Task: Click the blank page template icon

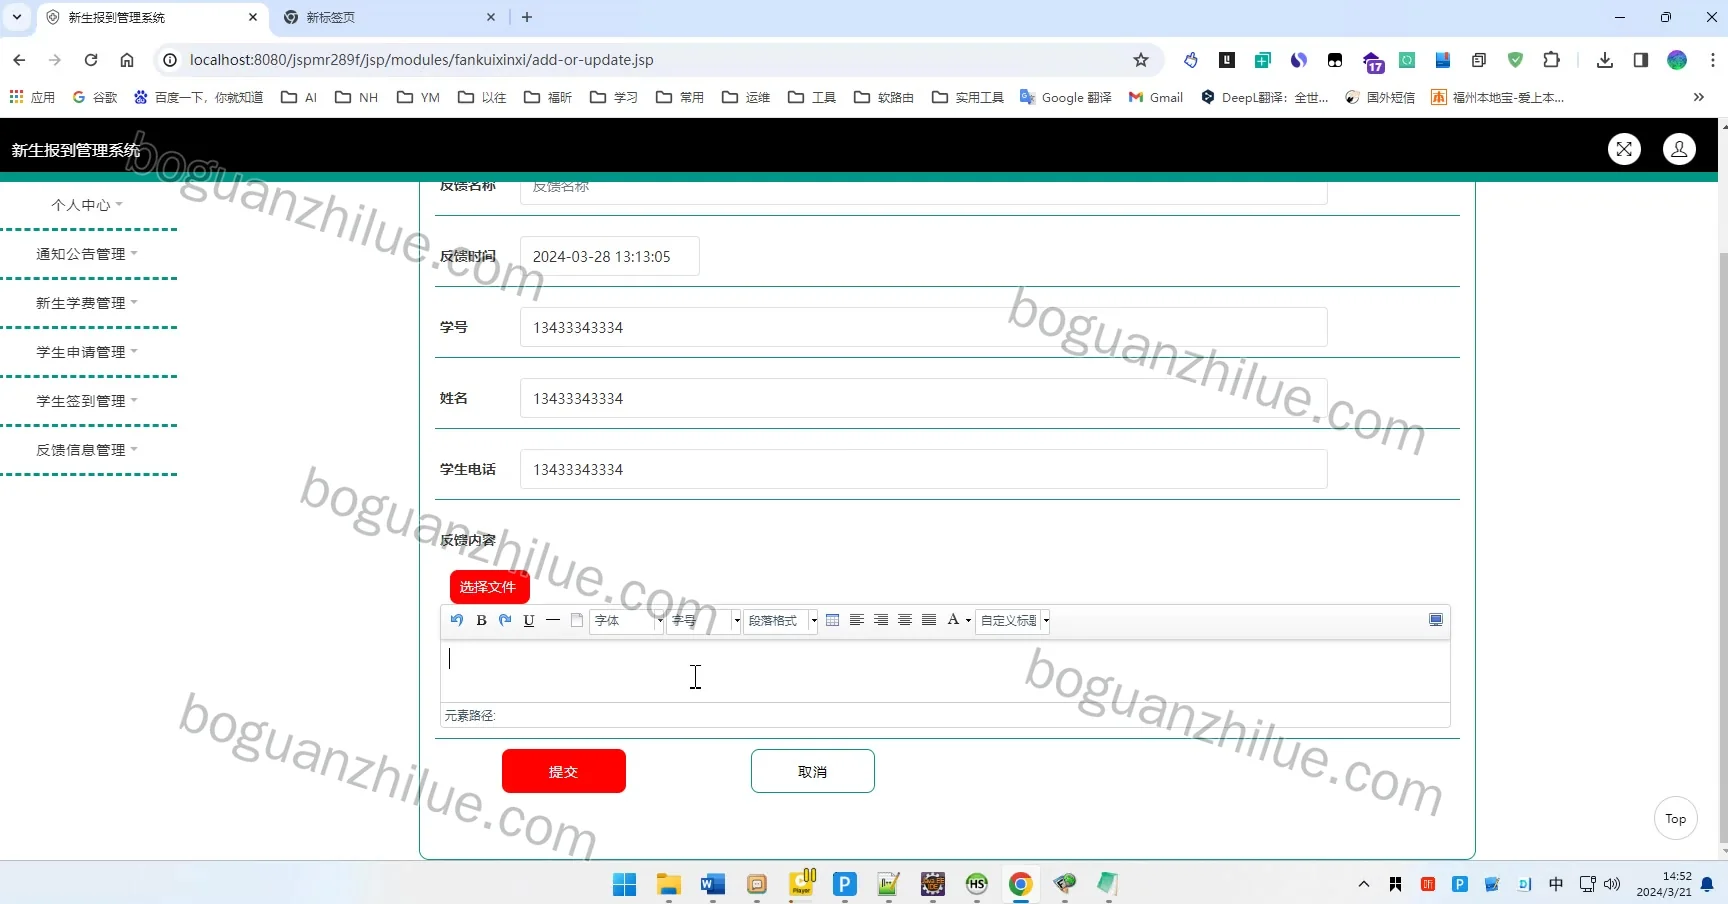Action: 577,620
